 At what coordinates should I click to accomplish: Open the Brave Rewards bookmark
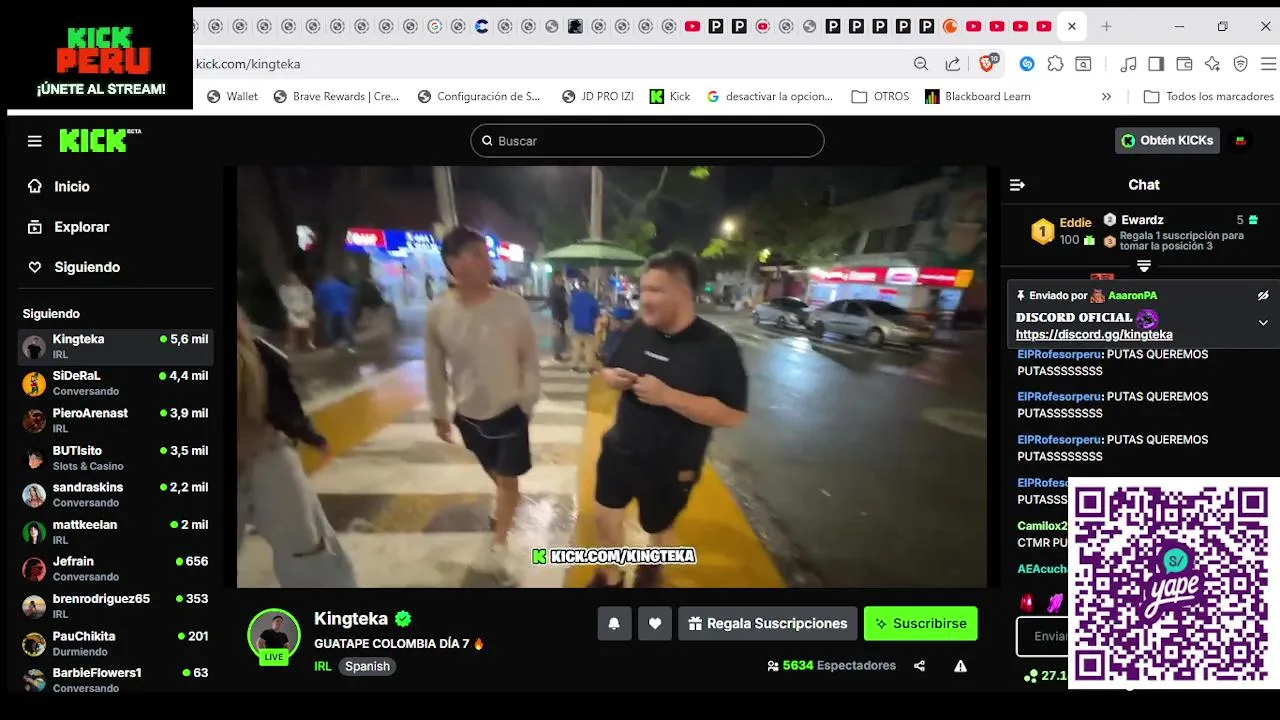336,97
